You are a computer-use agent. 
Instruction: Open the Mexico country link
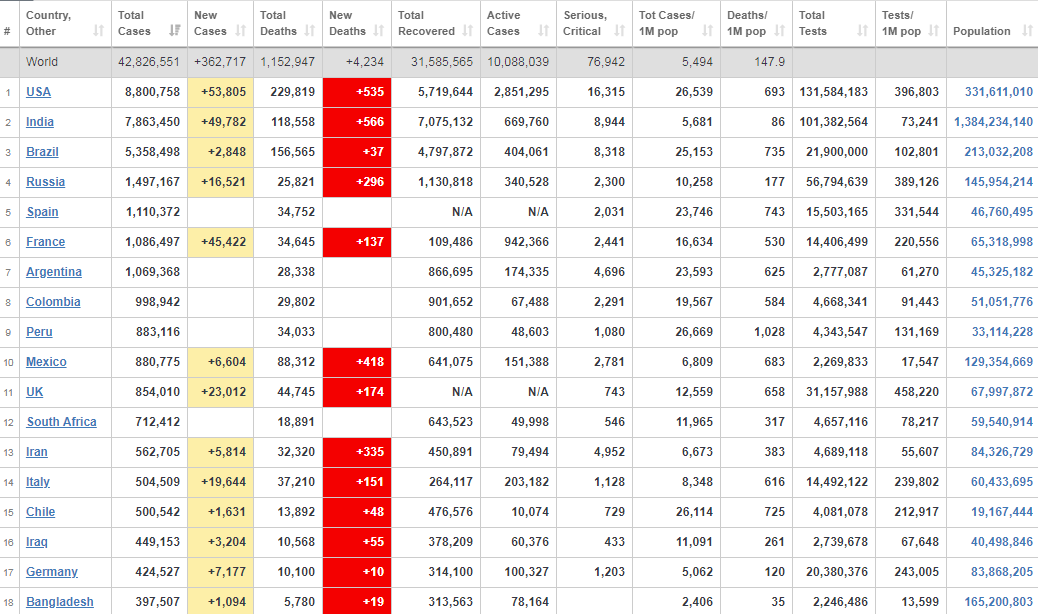(46, 362)
